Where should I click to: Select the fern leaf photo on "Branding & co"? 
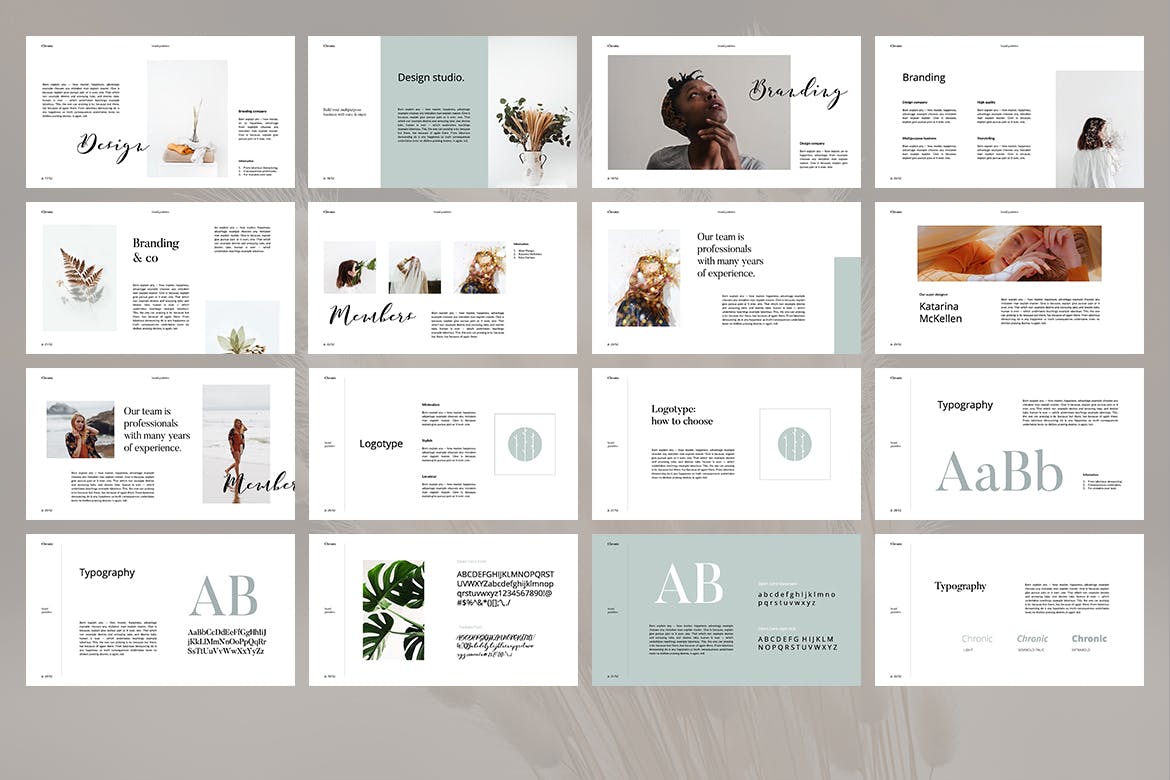click(79, 277)
